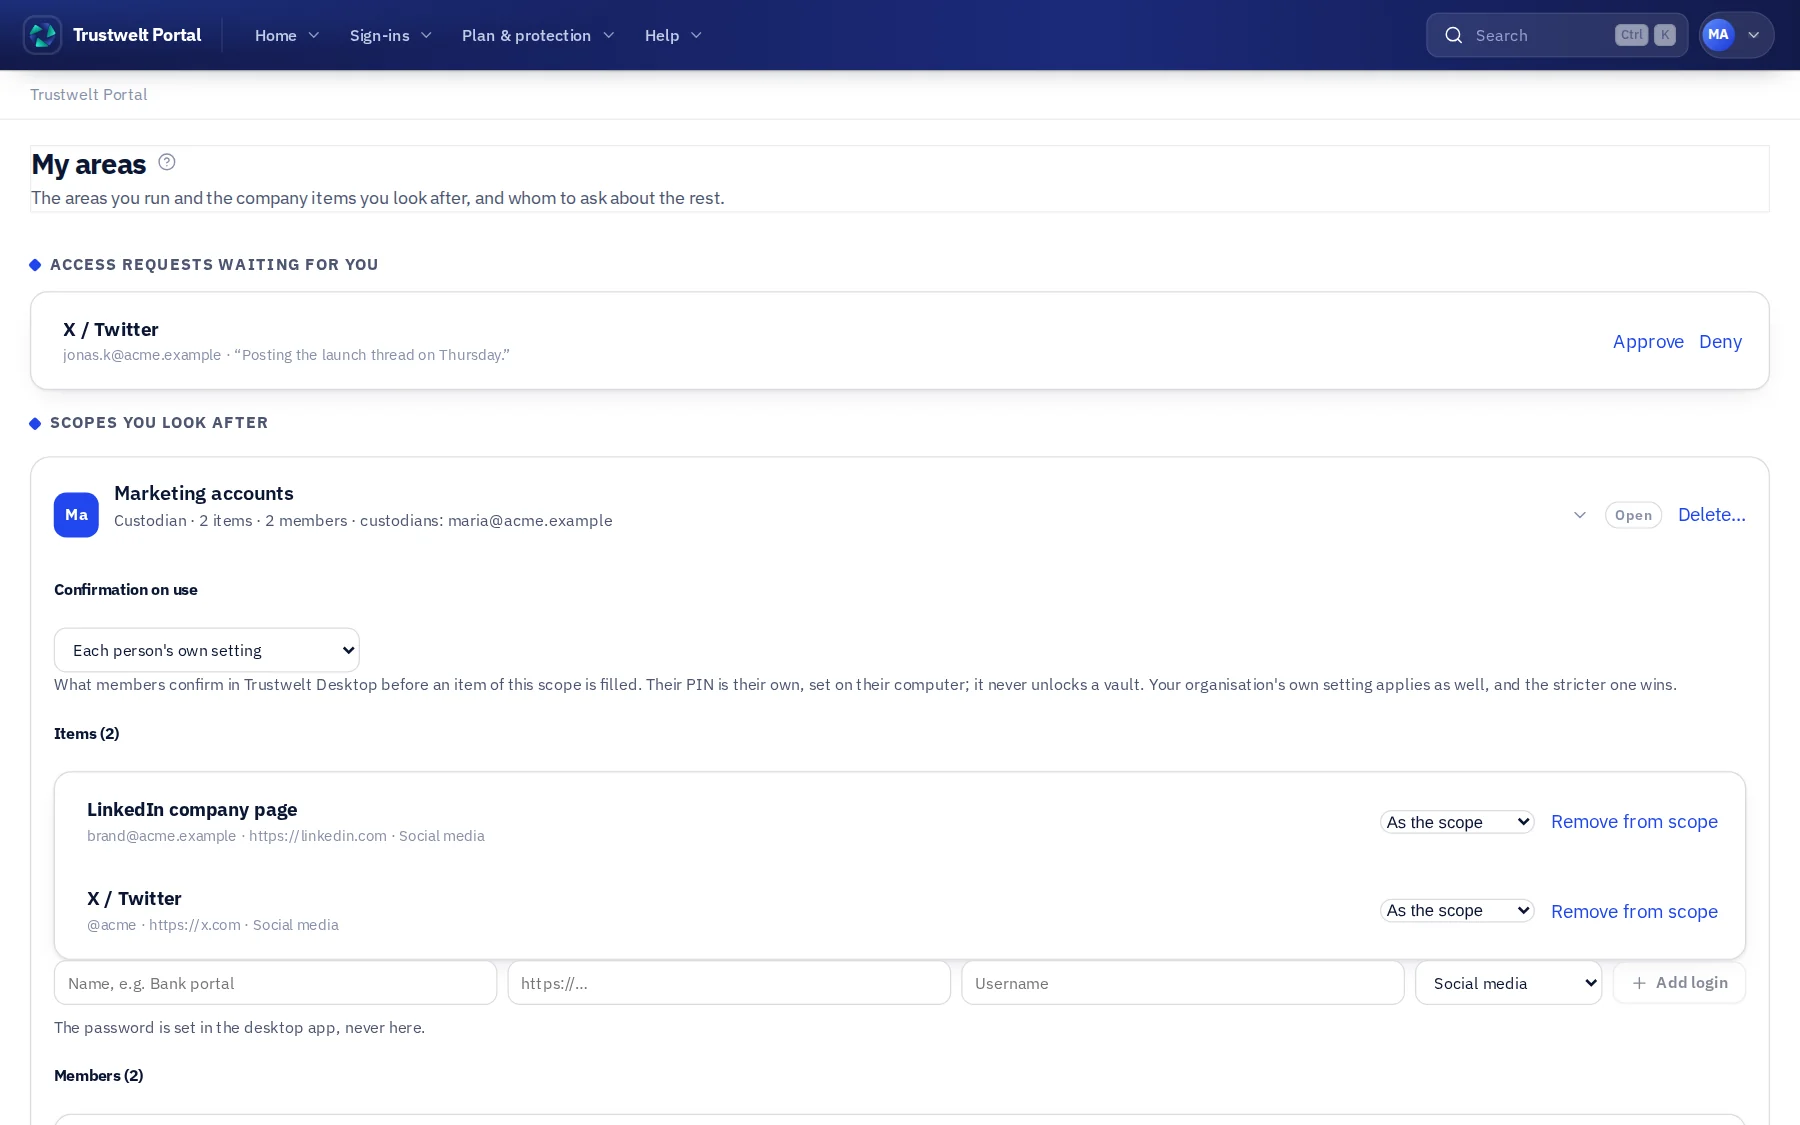Viewport: 1800px width, 1125px height.
Task: Open the Sign-ins menu
Action: click(x=391, y=35)
